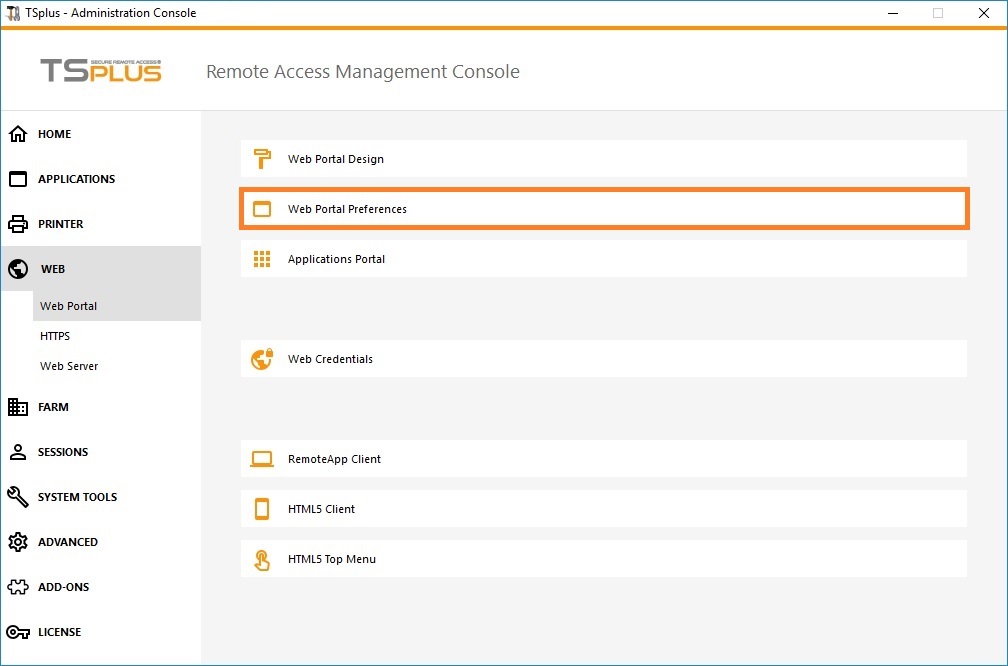Click the Web Credentials globe lock icon
Image resolution: width=1008 pixels, height=666 pixels.
(x=262, y=359)
